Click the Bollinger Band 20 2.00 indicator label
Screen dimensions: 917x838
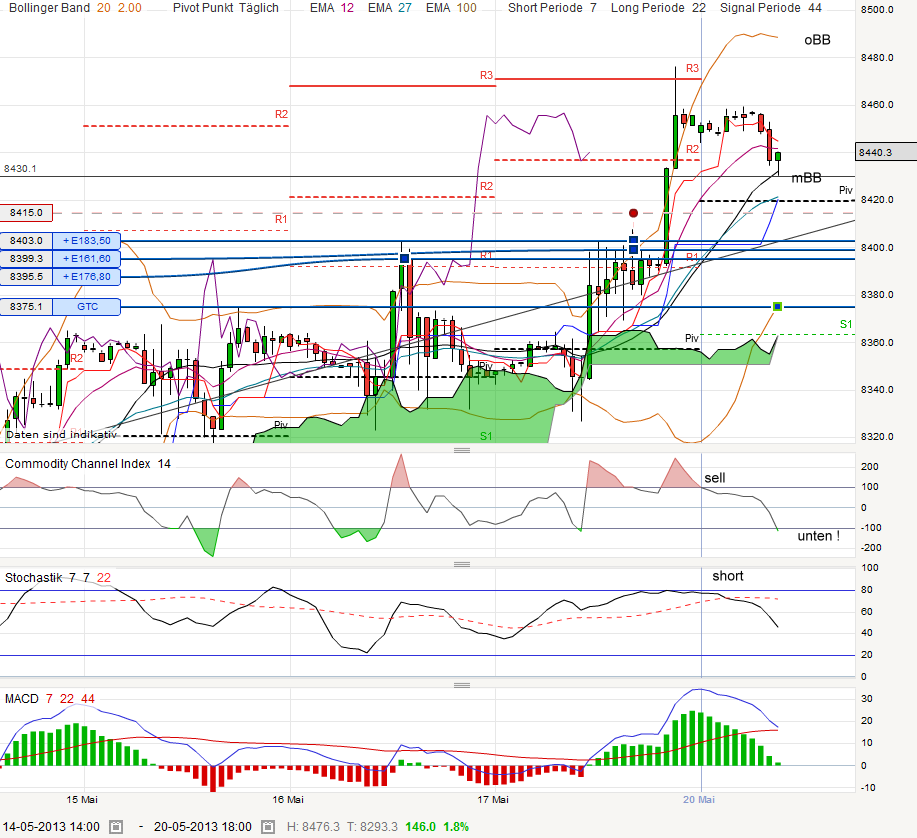(x=75, y=8)
